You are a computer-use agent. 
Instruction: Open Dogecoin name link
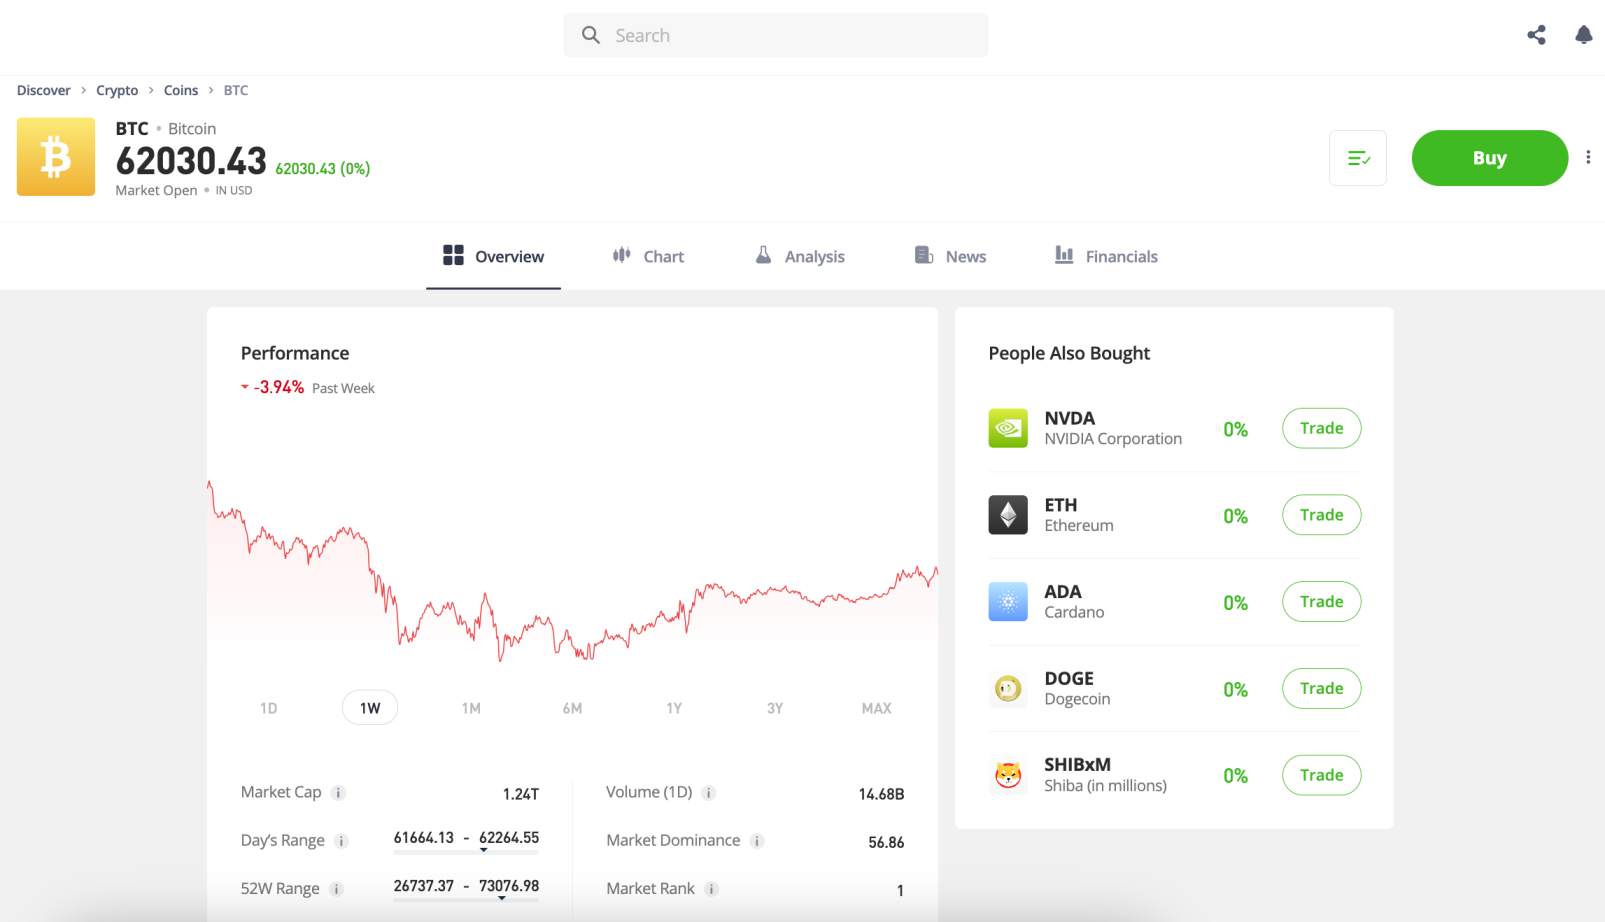pos(1077,699)
